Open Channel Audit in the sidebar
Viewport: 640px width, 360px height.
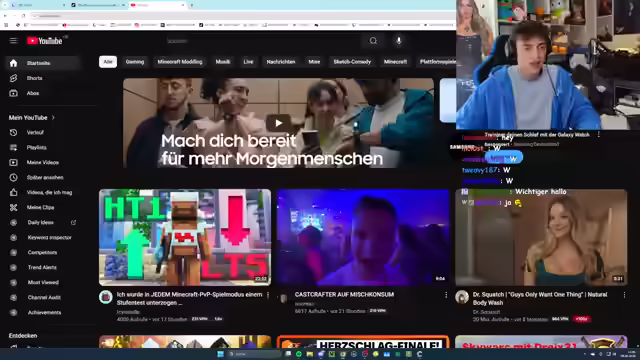[43, 298]
